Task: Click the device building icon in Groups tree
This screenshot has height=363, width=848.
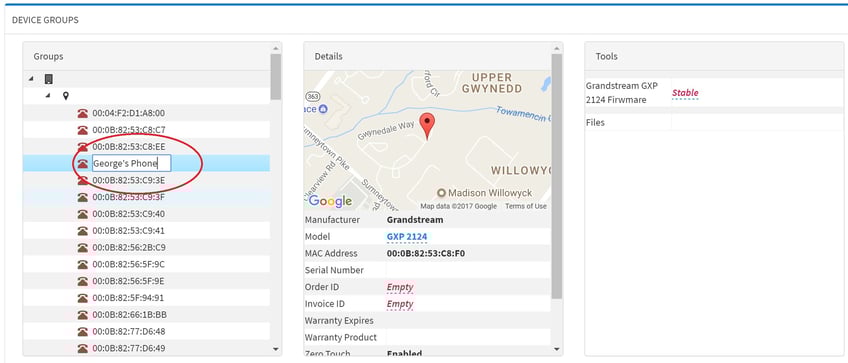Action: [x=49, y=79]
